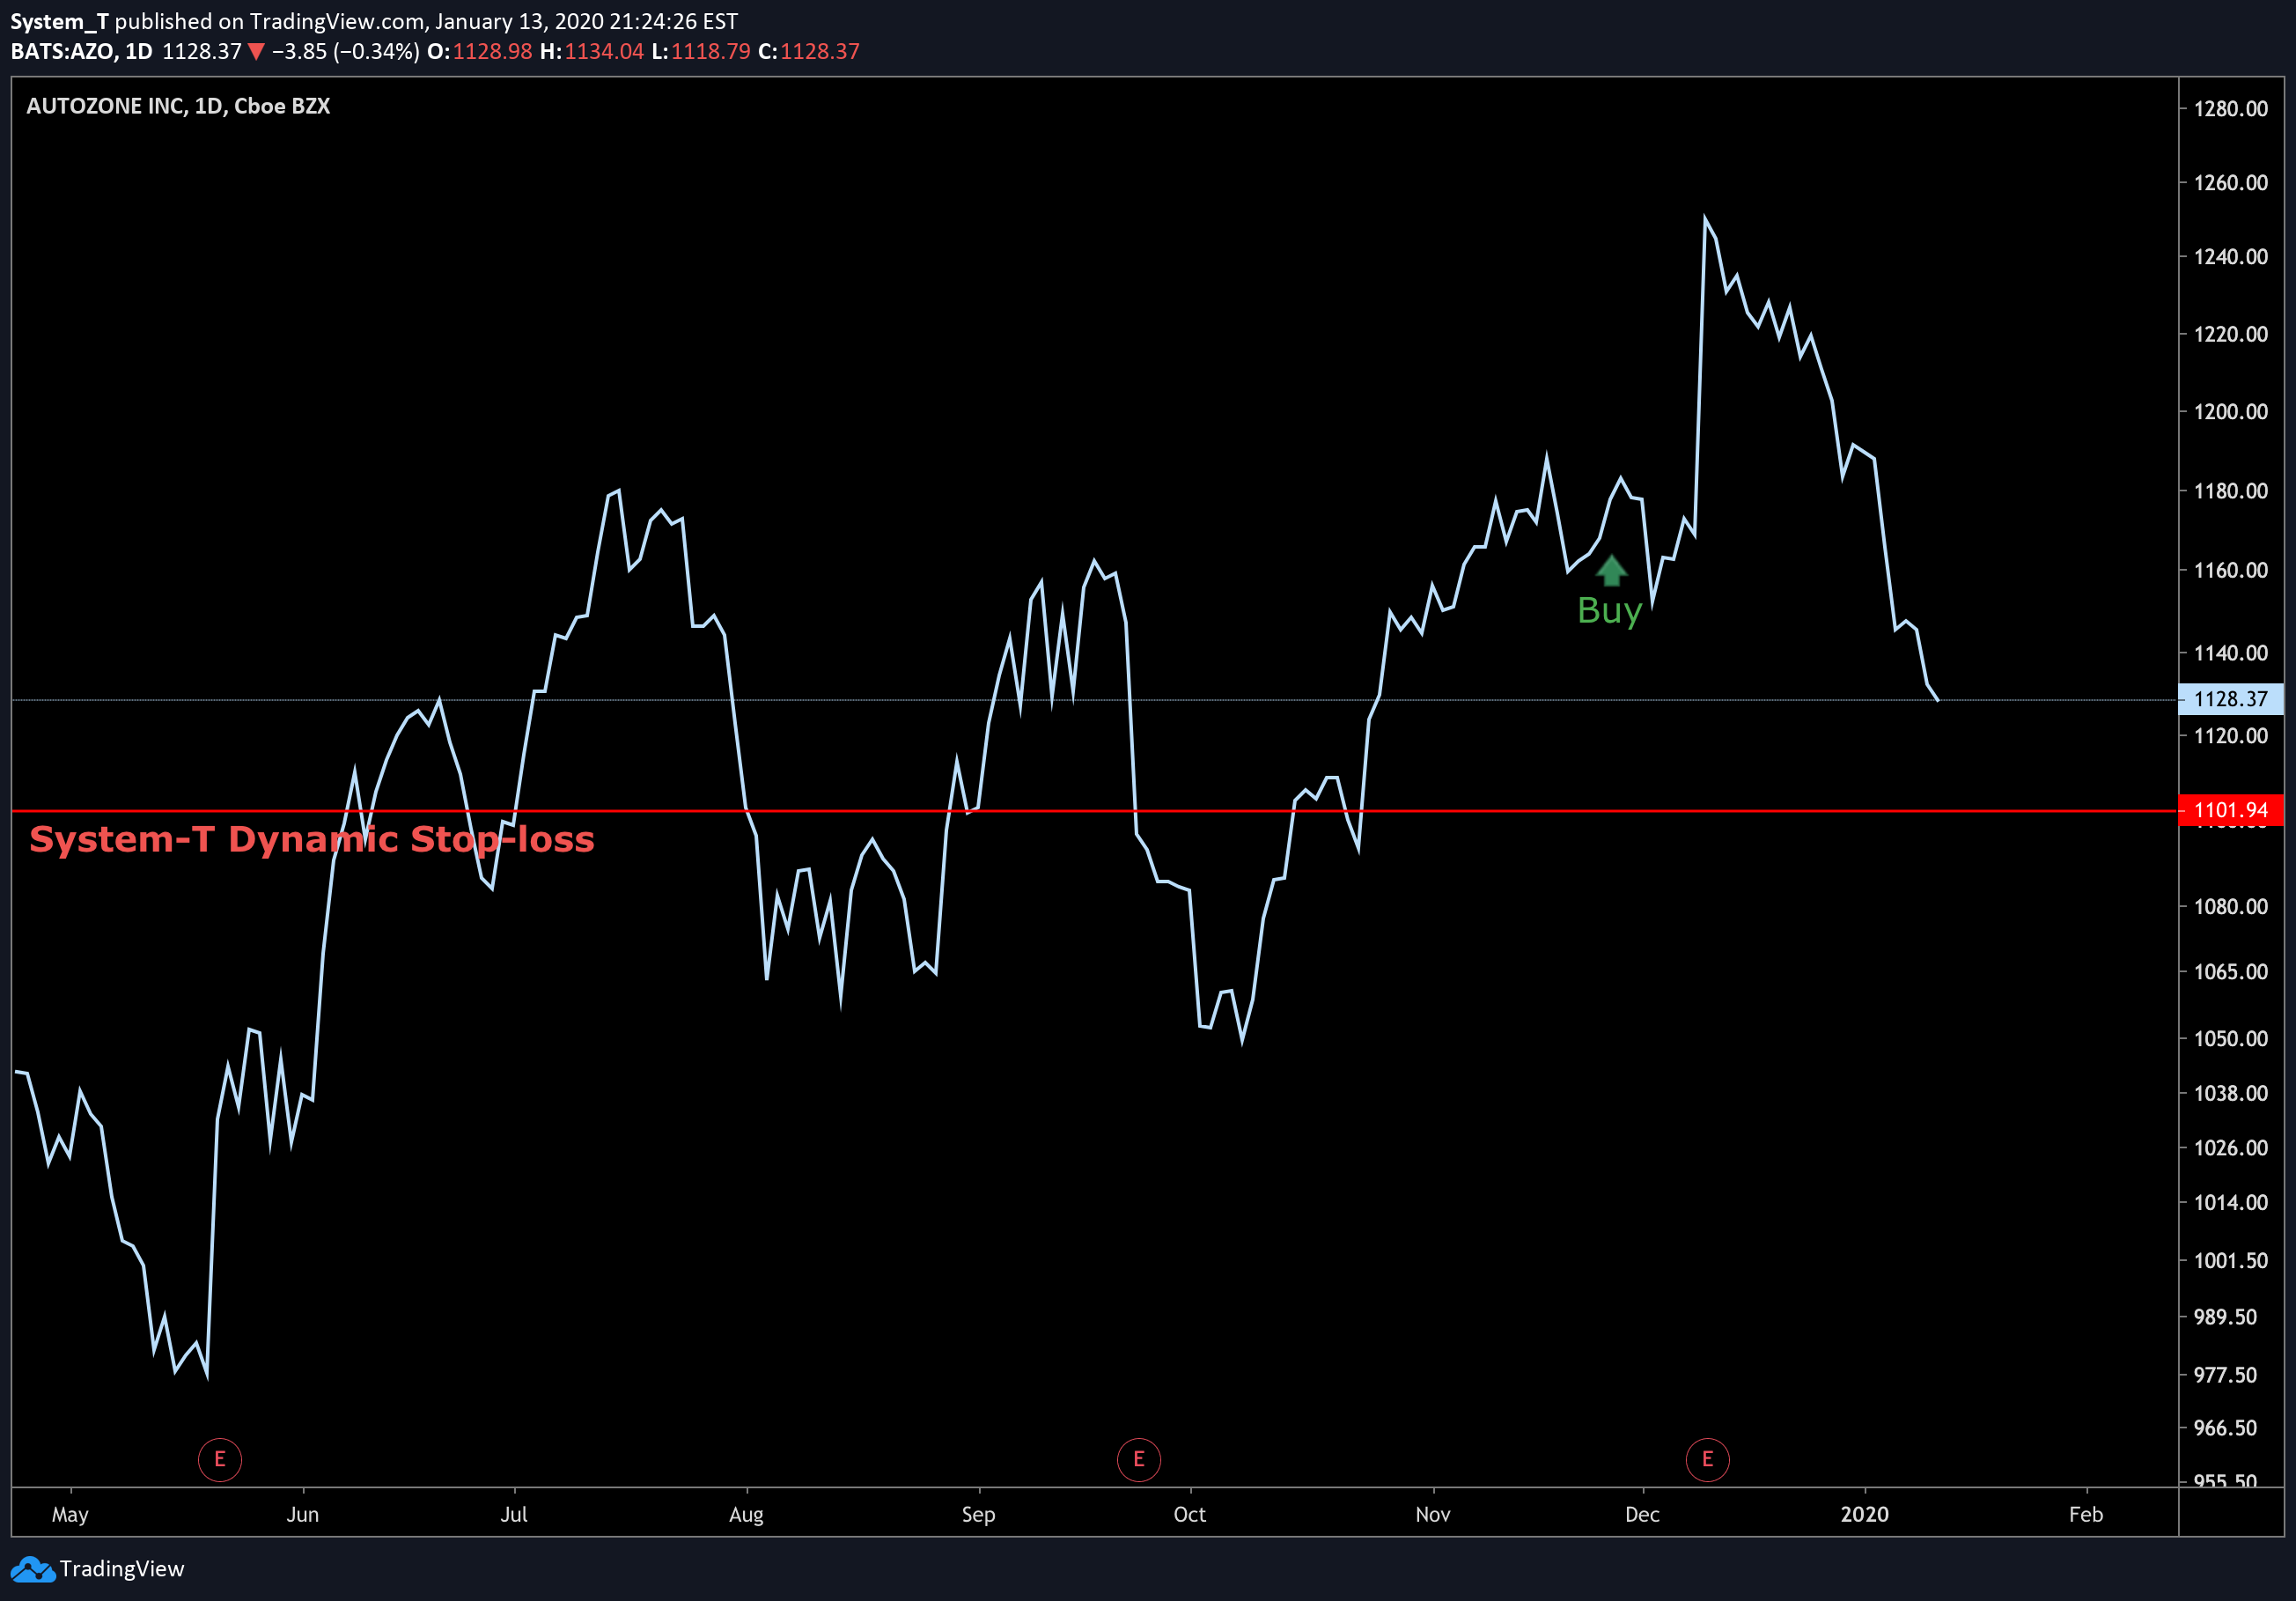This screenshot has width=2296, height=1601.
Task: Click the 1001.50 price axis label
Action: tap(2231, 1261)
